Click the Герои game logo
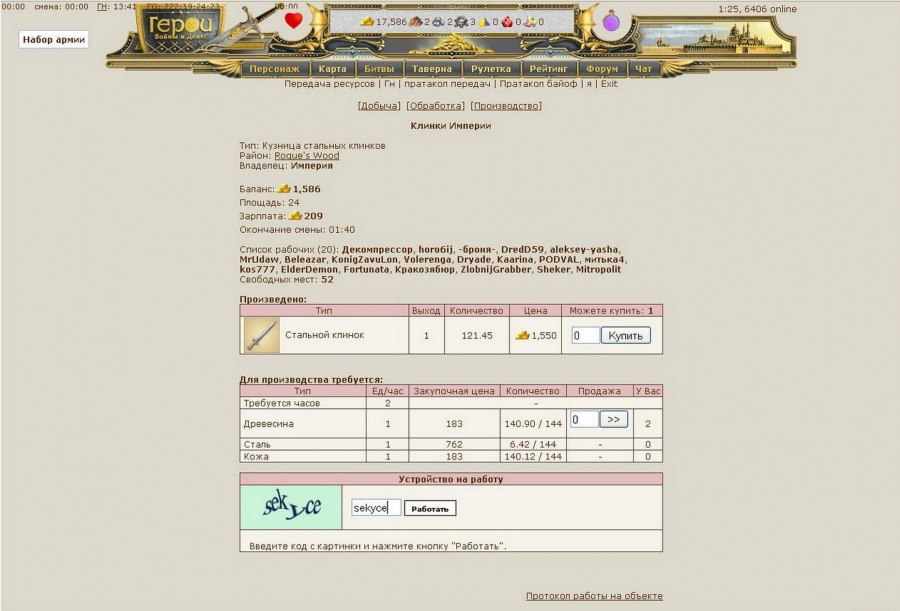This screenshot has width=900, height=611. [180, 27]
